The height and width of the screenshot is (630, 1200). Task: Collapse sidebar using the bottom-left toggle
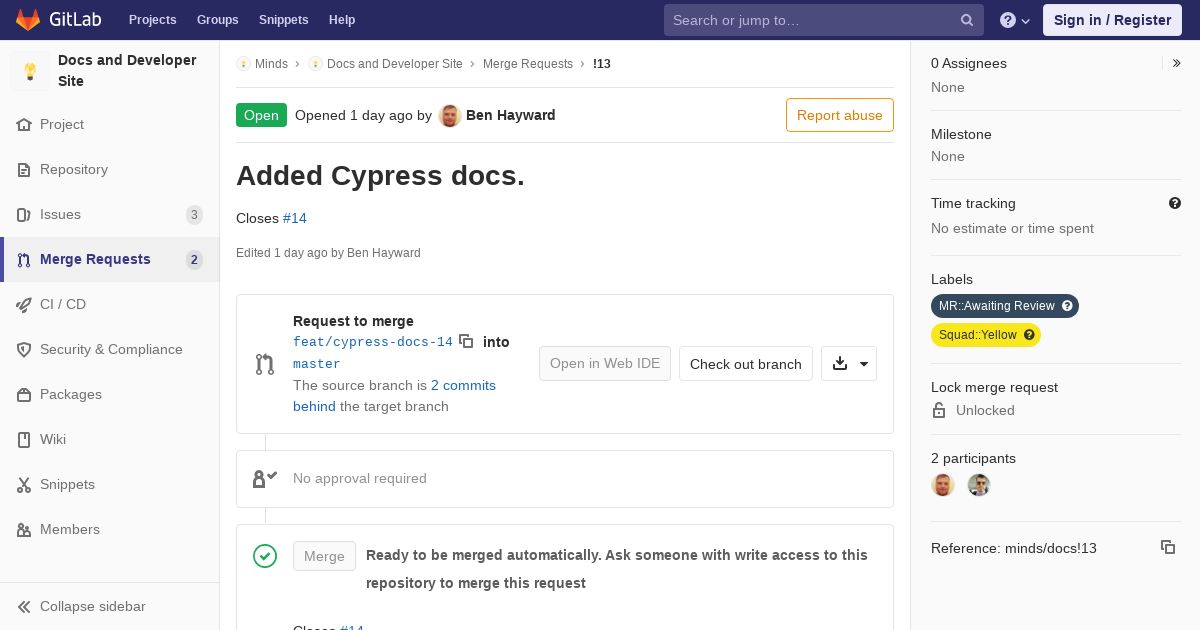point(82,606)
